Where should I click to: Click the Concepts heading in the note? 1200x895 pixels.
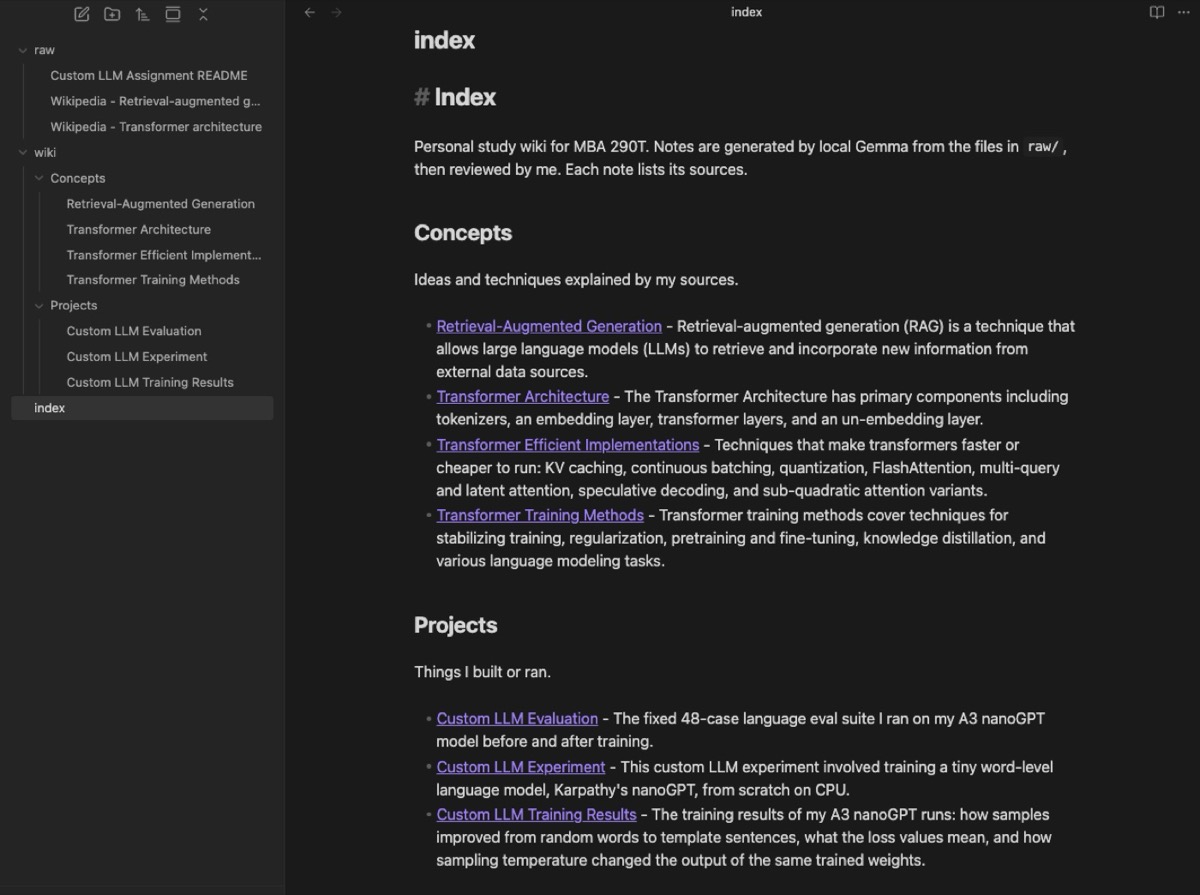click(x=463, y=233)
